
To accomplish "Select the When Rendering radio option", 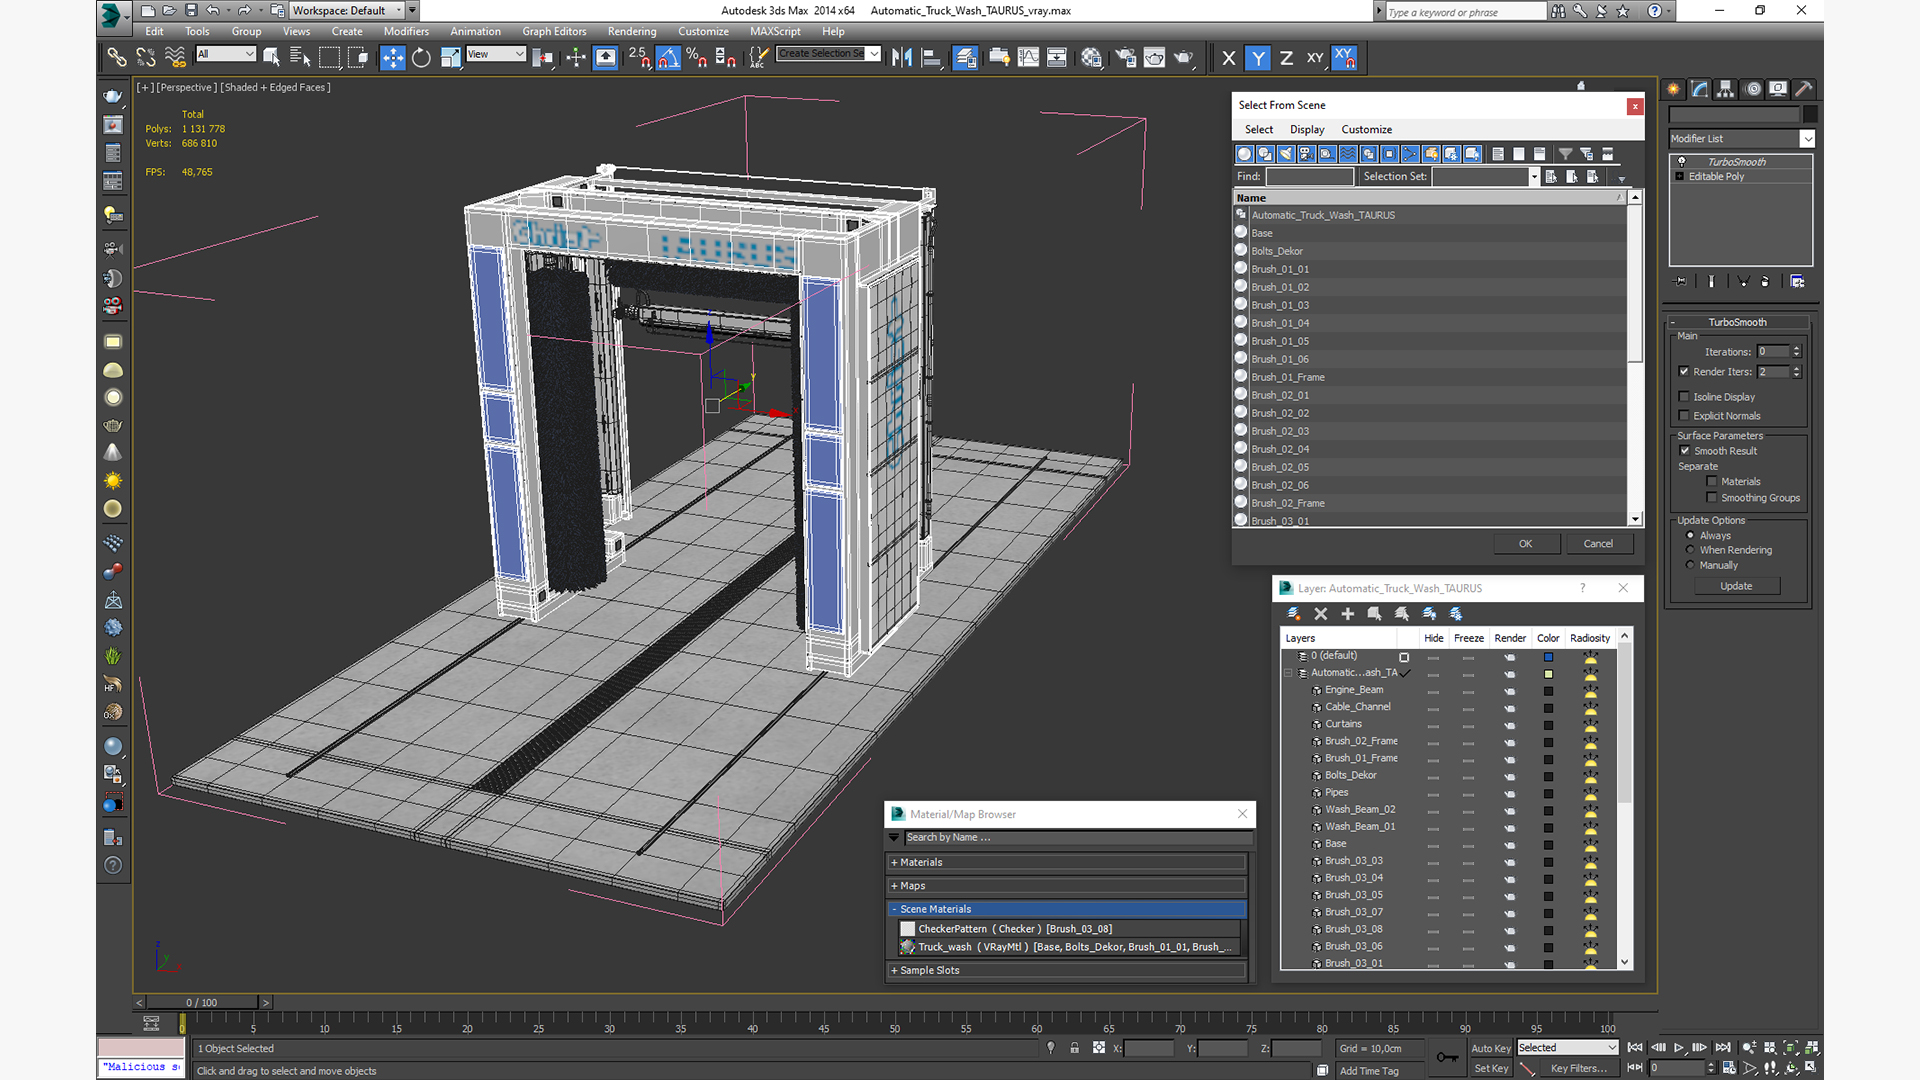I will click(1691, 550).
